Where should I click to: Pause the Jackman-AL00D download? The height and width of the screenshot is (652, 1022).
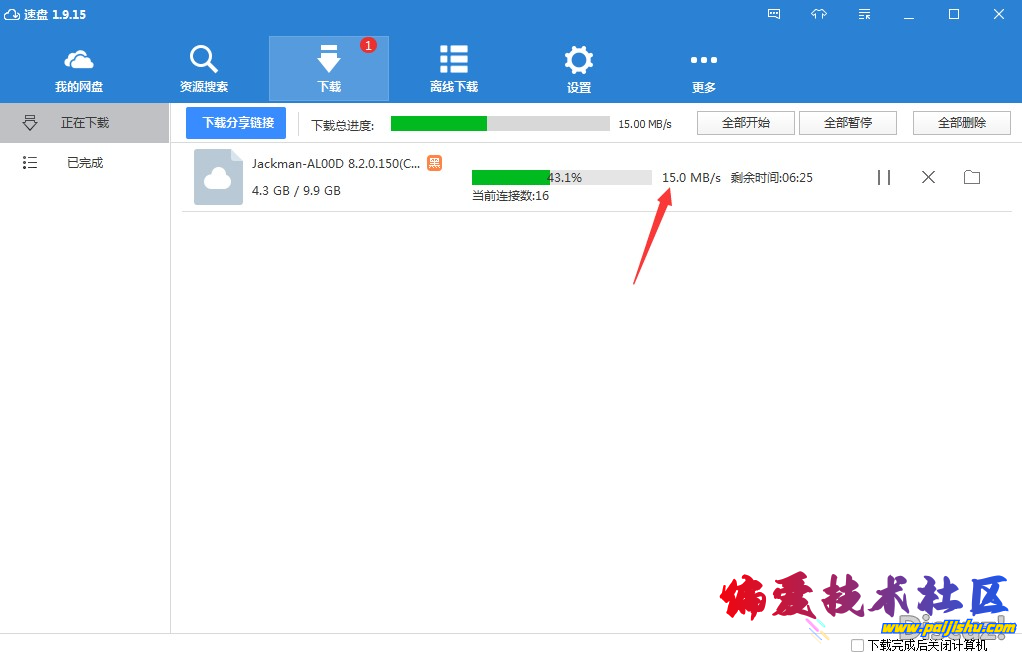click(x=884, y=177)
